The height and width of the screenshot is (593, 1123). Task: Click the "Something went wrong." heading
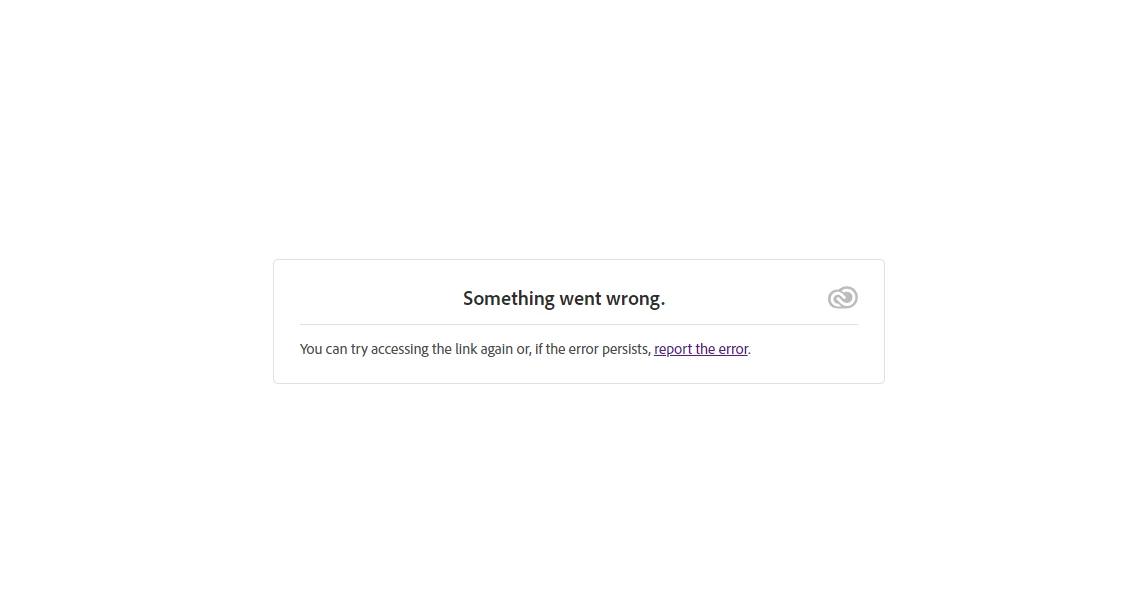[x=564, y=298]
